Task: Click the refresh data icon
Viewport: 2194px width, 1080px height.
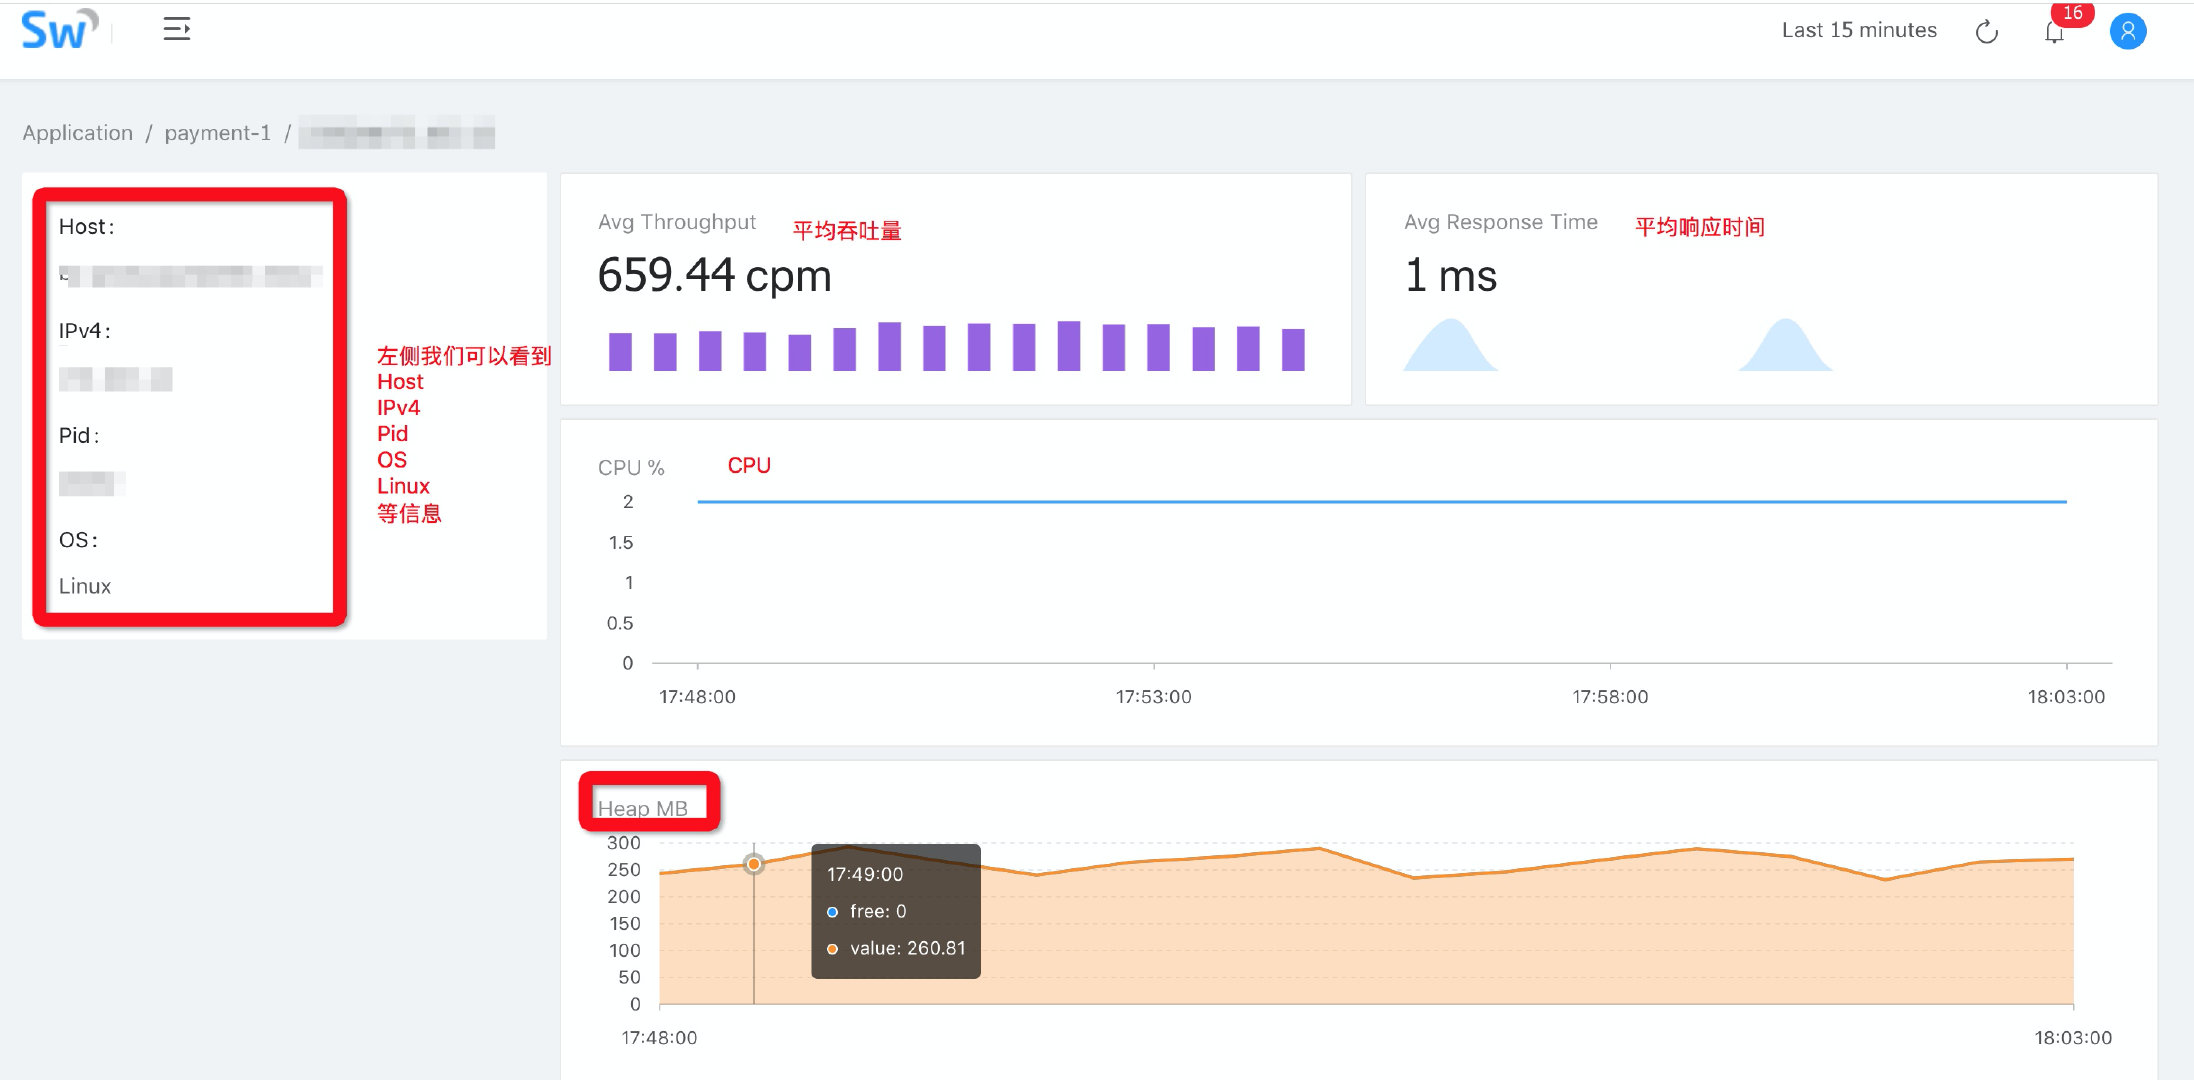Action: [x=1986, y=32]
